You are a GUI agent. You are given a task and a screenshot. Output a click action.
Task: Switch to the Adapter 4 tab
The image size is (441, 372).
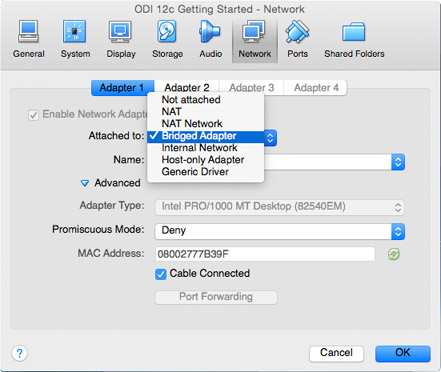[316, 88]
